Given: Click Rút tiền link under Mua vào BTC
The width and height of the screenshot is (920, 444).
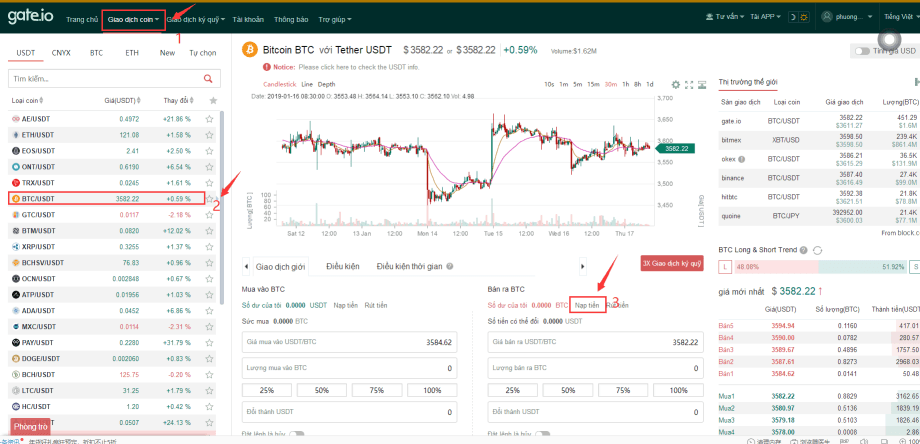Looking at the screenshot, I should point(376,305).
